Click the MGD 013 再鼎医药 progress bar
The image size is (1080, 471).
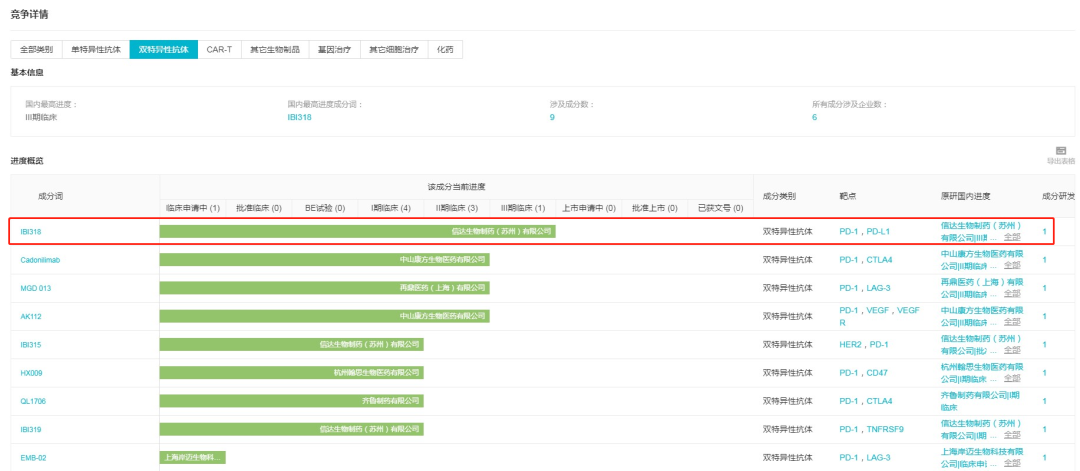pyautogui.click(x=324, y=288)
